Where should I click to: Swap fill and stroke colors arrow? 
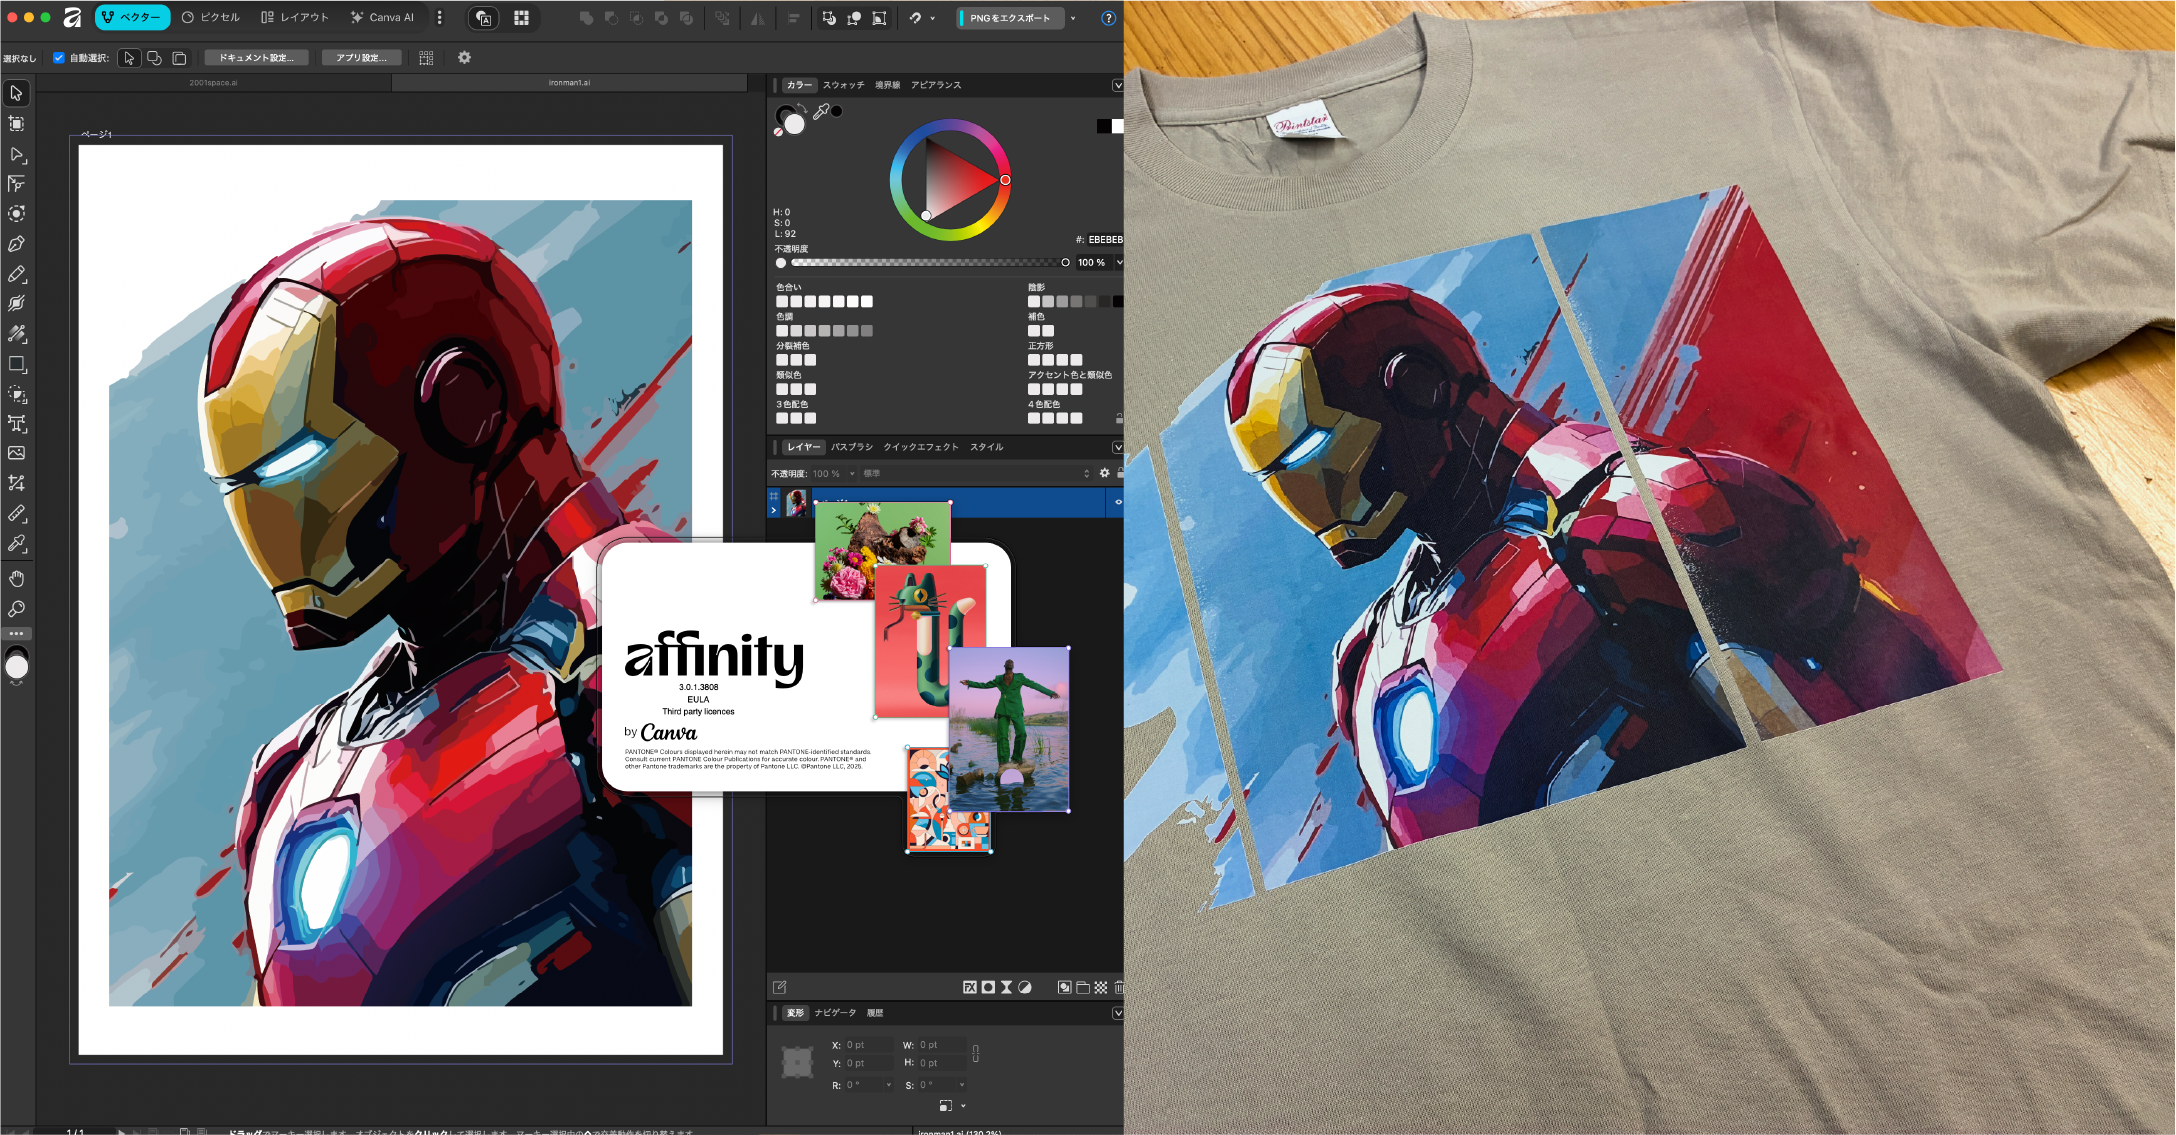coord(802,107)
